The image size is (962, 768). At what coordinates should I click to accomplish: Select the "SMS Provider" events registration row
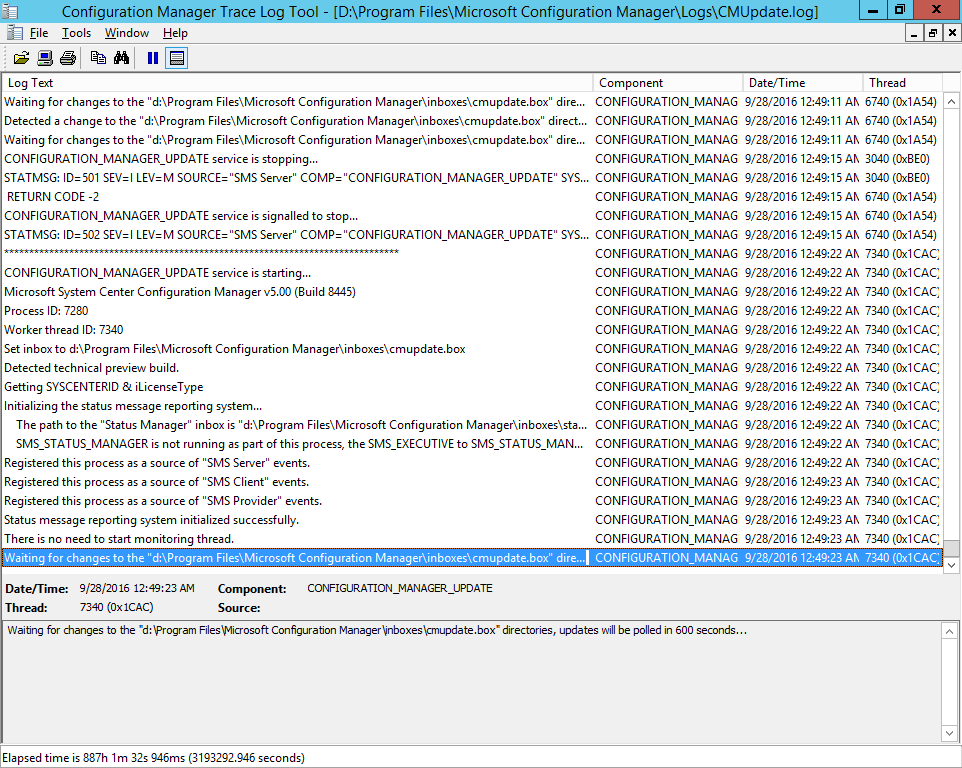[472, 501]
